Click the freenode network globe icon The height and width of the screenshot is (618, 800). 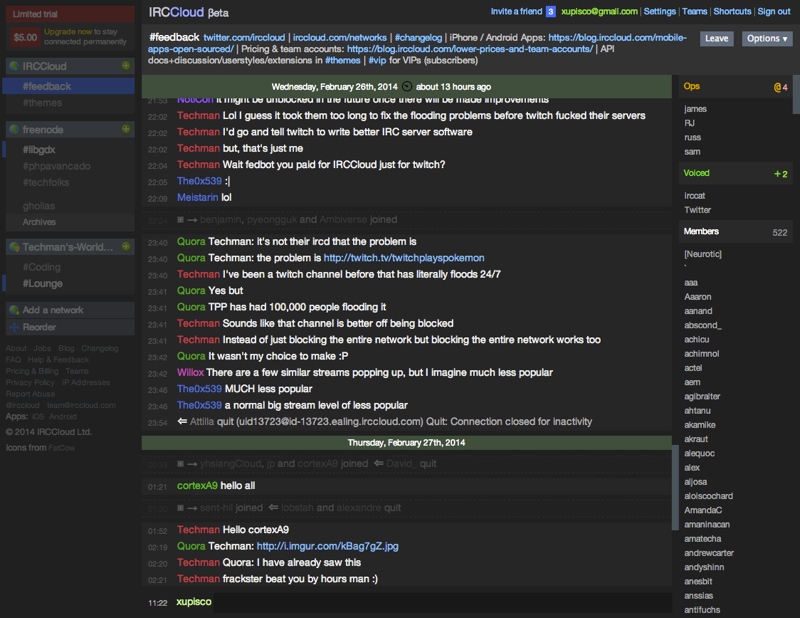(x=14, y=130)
